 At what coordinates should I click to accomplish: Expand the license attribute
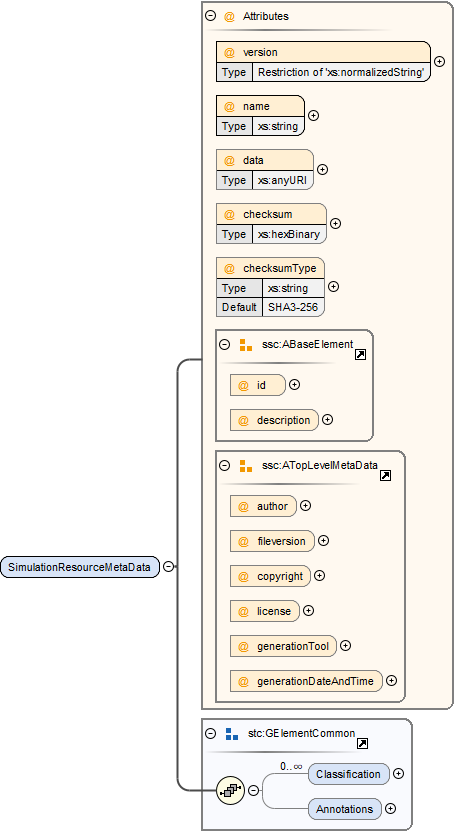point(308,611)
